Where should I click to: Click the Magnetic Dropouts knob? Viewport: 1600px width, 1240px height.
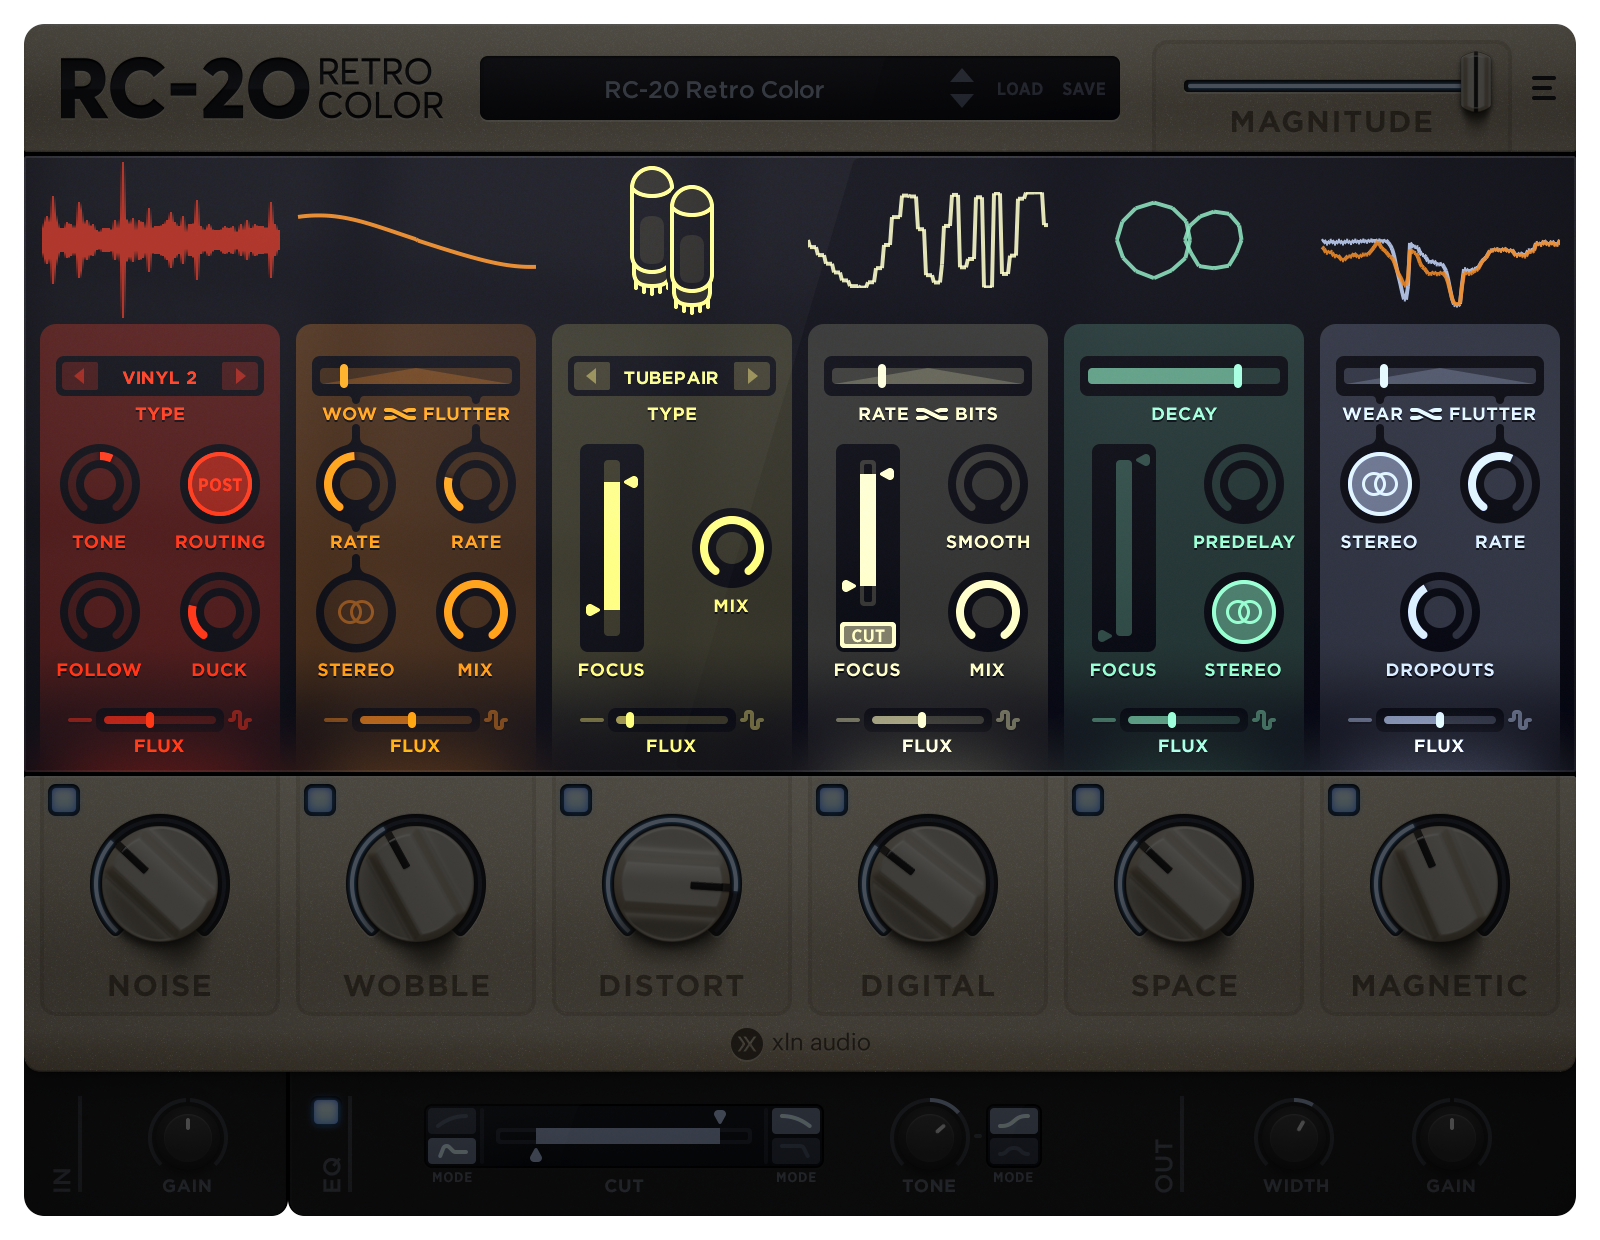coord(1440,612)
